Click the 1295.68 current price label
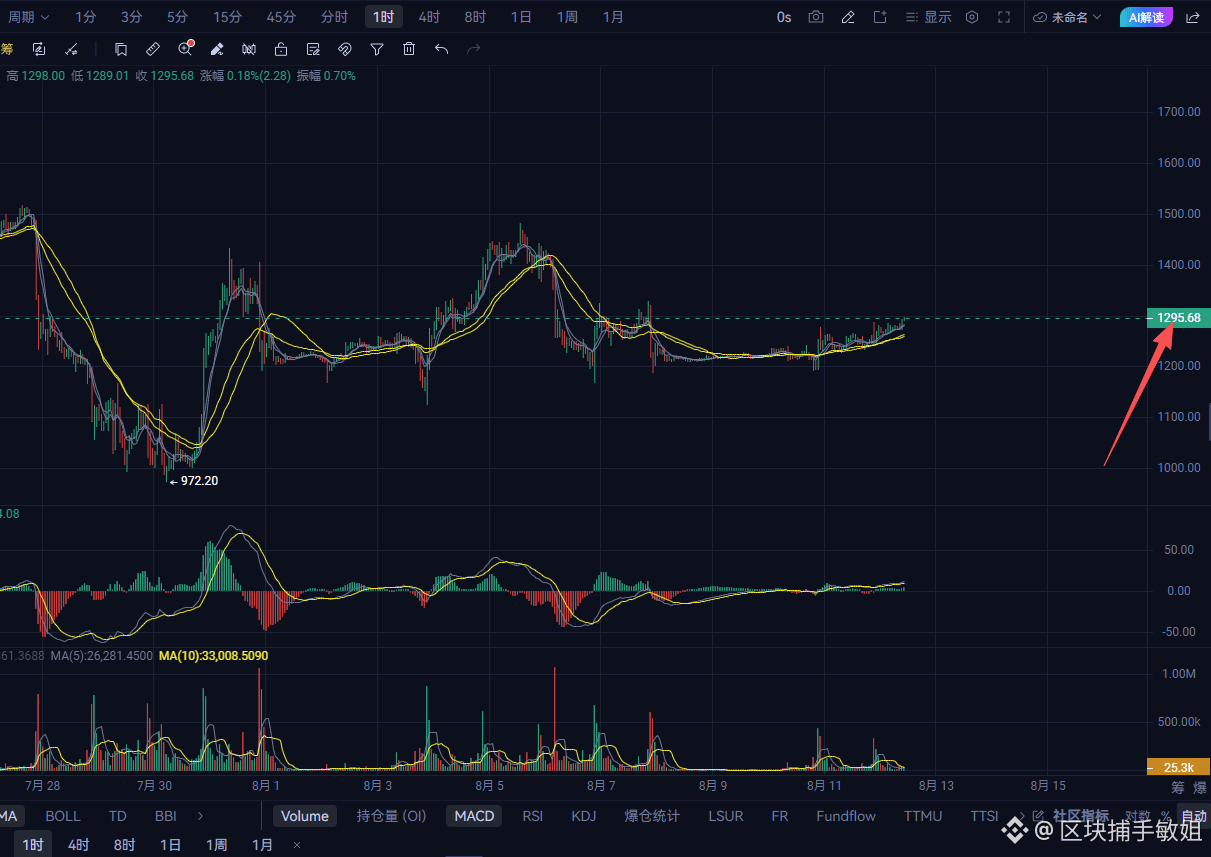1211x857 pixels. coord(1179,318)
